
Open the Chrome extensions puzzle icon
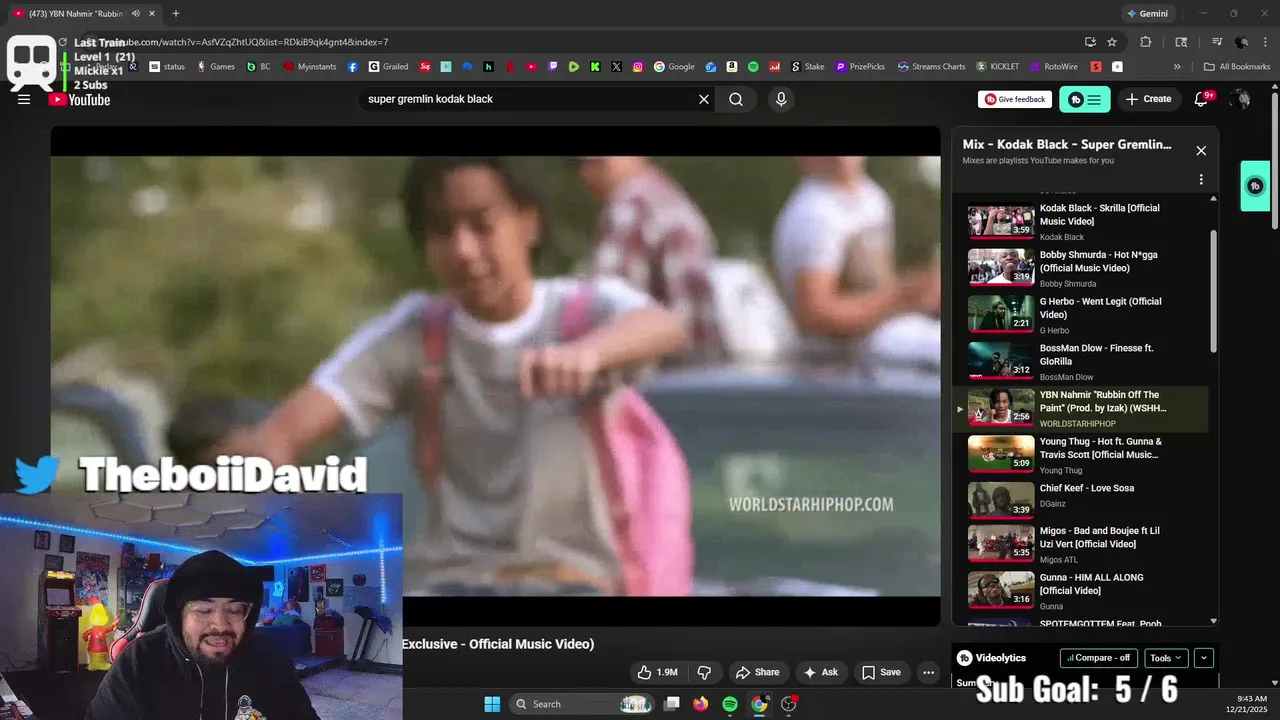coord(1146,42)
